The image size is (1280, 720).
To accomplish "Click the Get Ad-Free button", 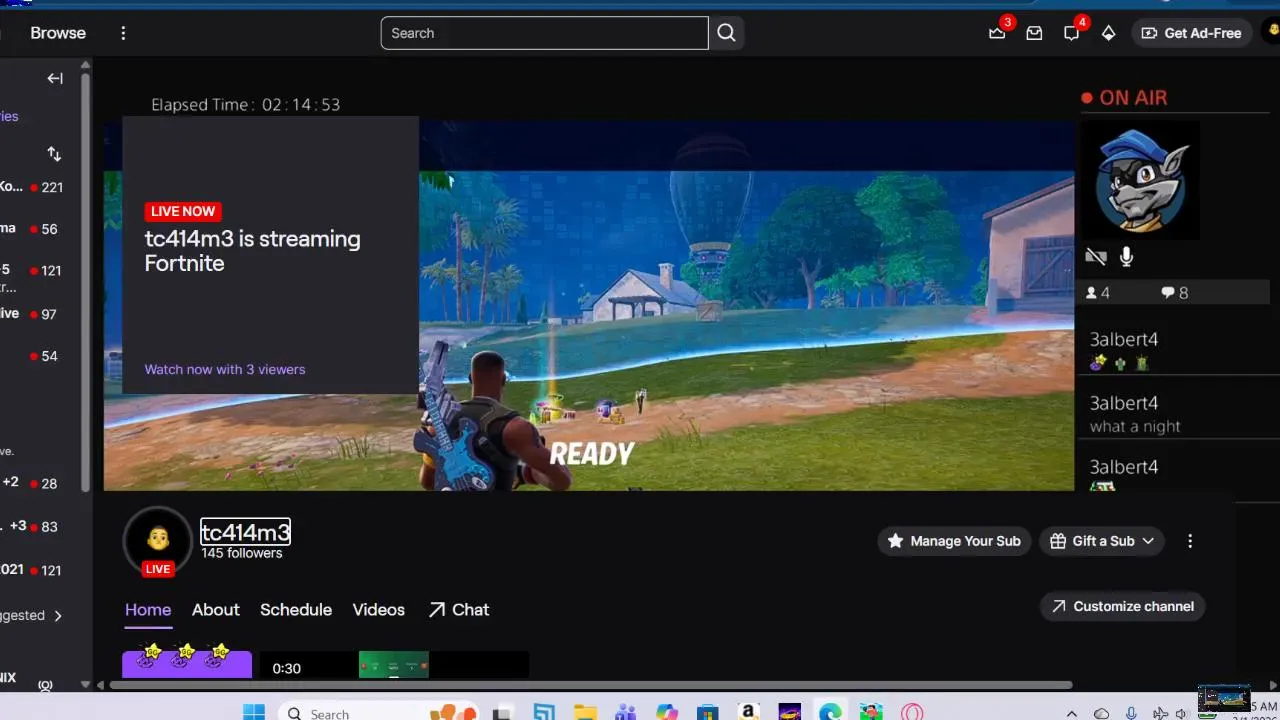I will (1191, 33).
